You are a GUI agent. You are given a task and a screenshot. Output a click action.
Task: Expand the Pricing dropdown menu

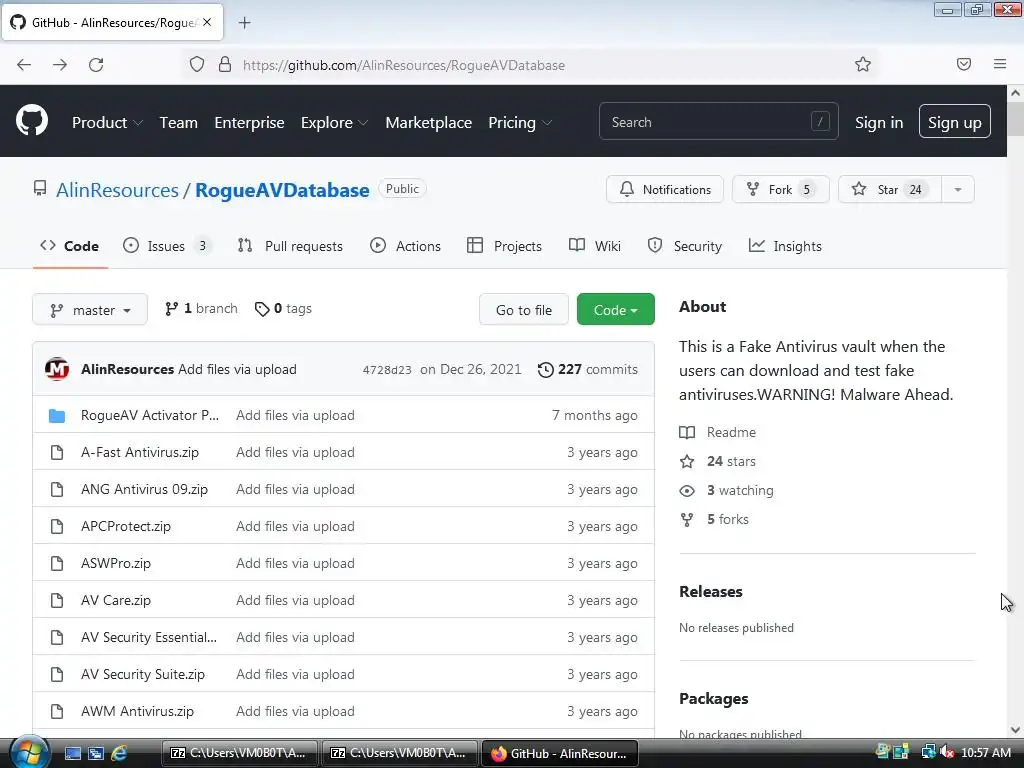pyautogui.click(x=520, y=123)
